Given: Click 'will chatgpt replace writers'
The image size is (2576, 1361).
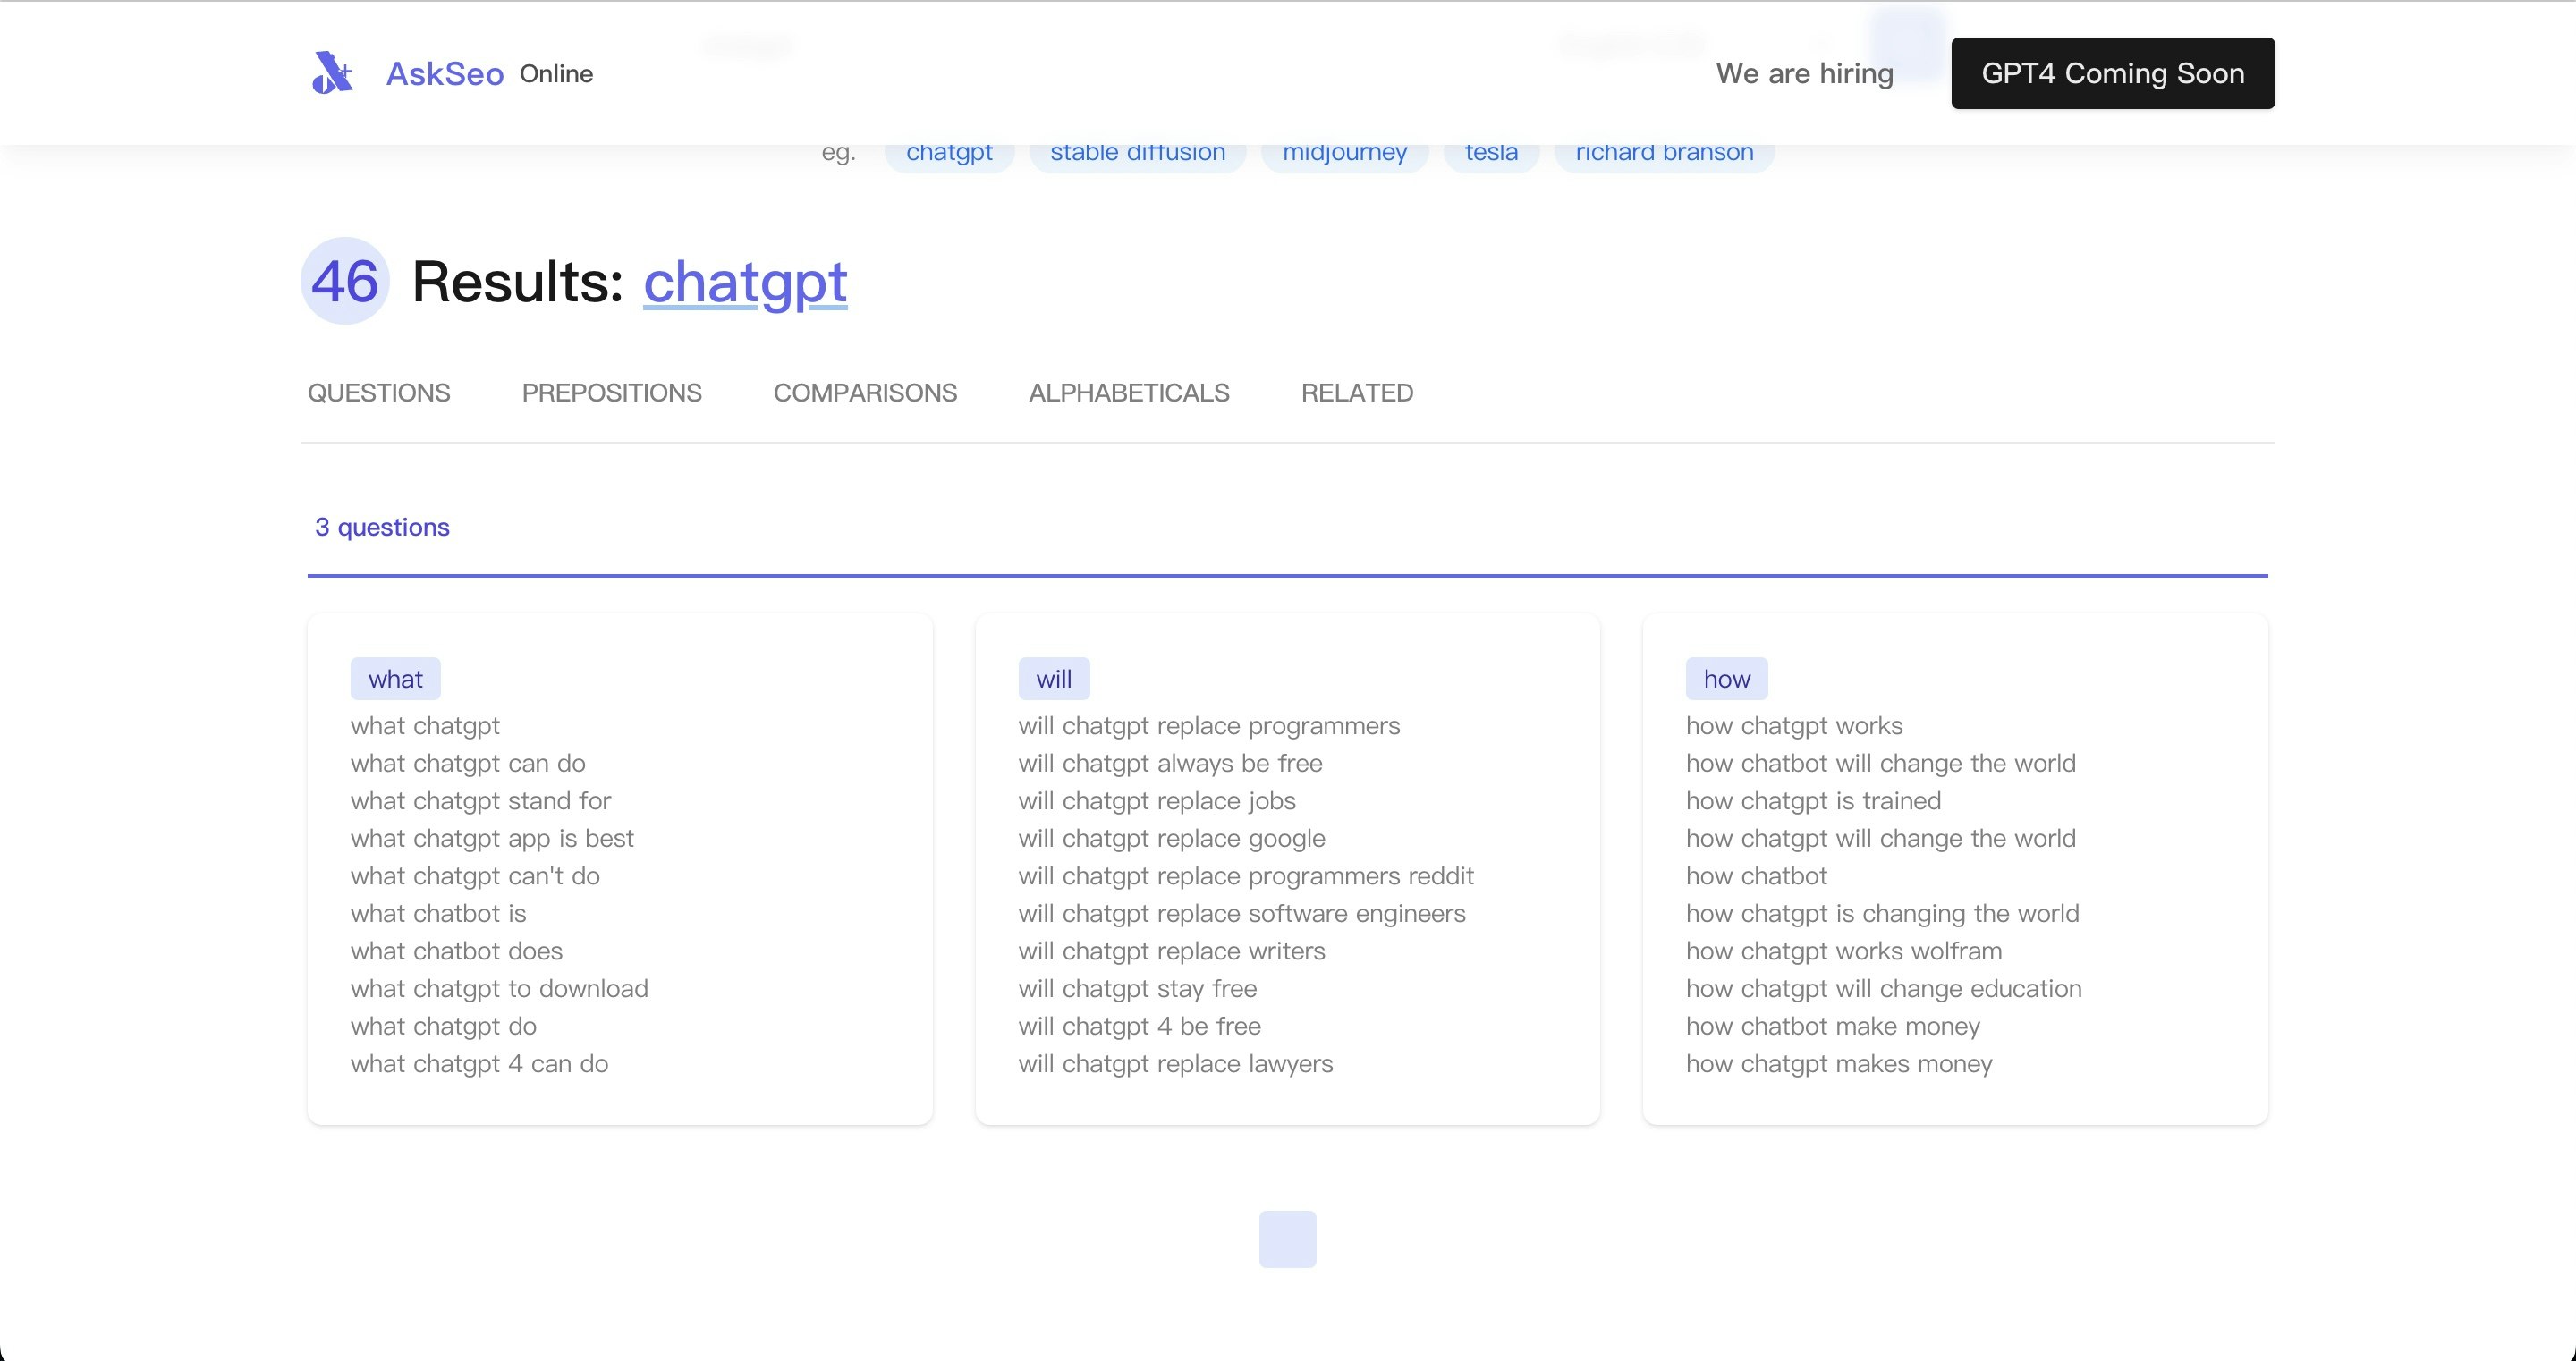Looking at the screenshot, I should [1172, 951].
